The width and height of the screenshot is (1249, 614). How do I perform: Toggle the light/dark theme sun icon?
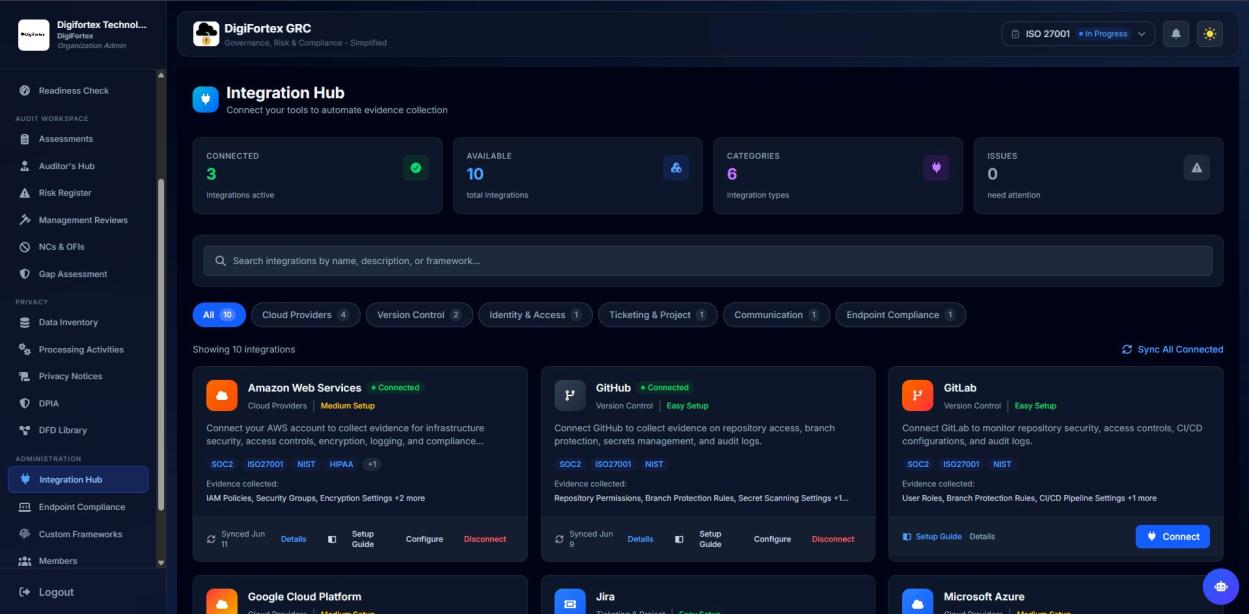[1210, 34]
